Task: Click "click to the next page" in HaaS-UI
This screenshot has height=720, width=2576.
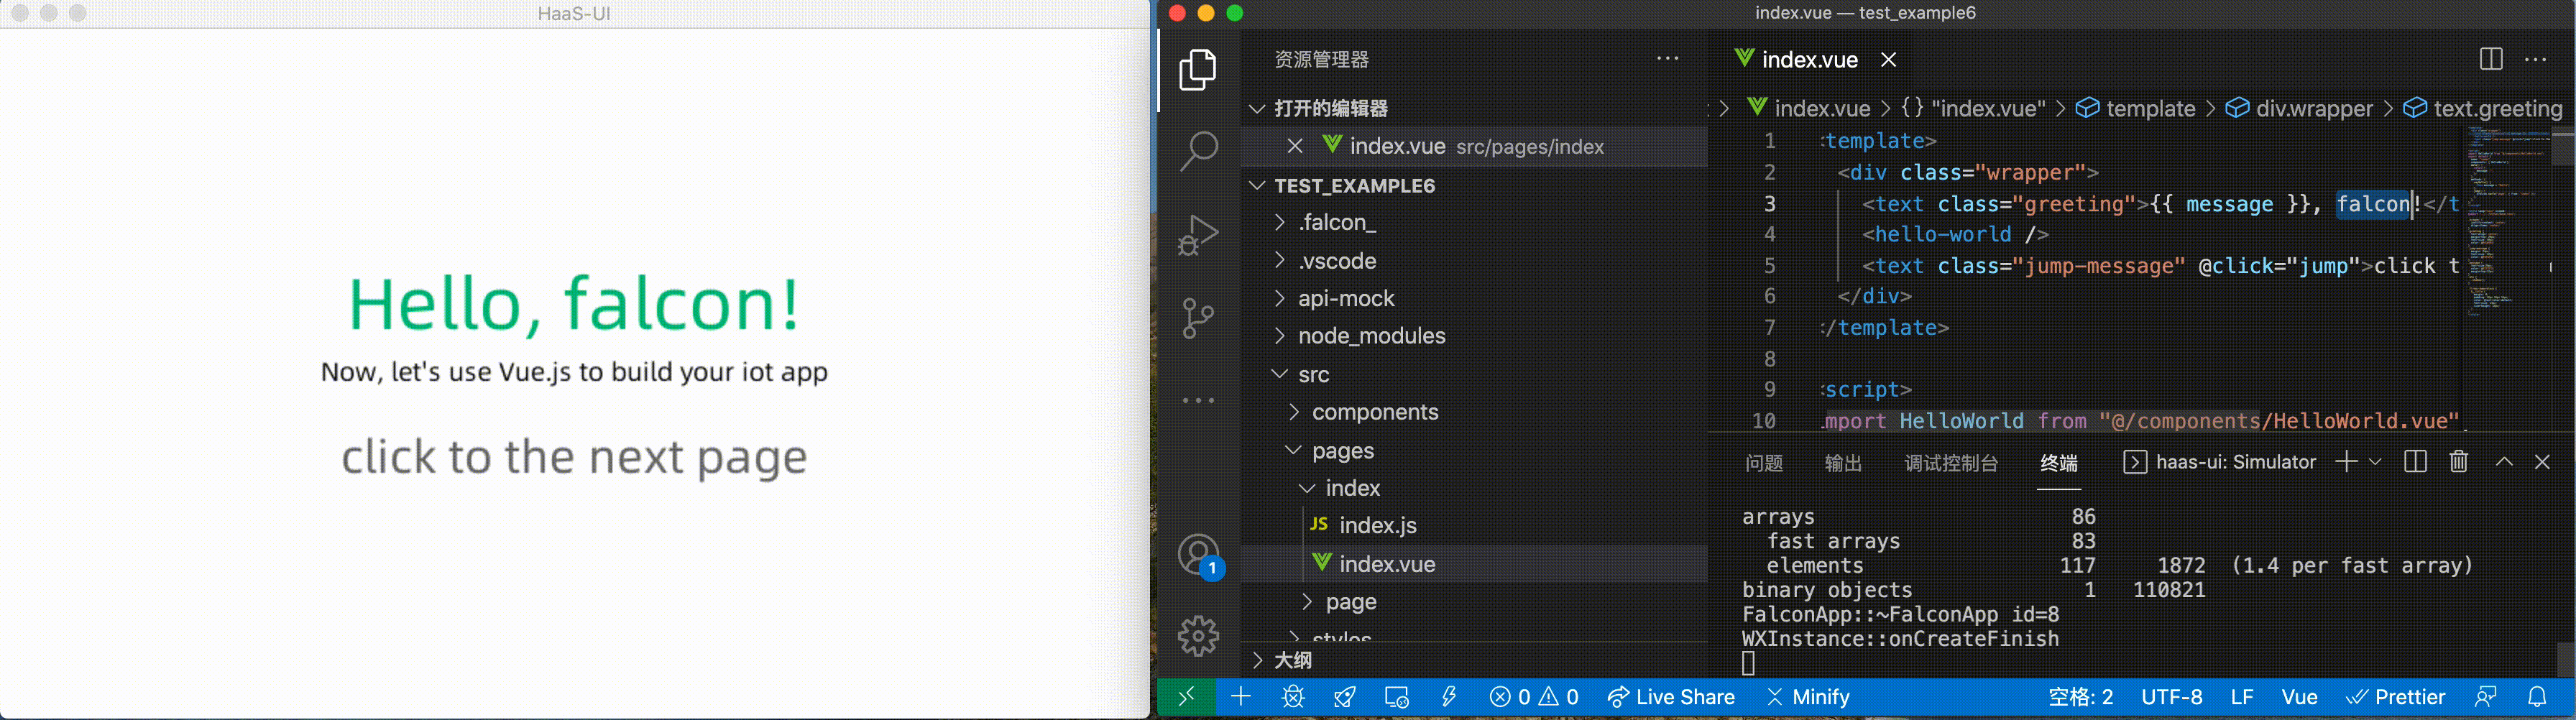Action: 574,457
